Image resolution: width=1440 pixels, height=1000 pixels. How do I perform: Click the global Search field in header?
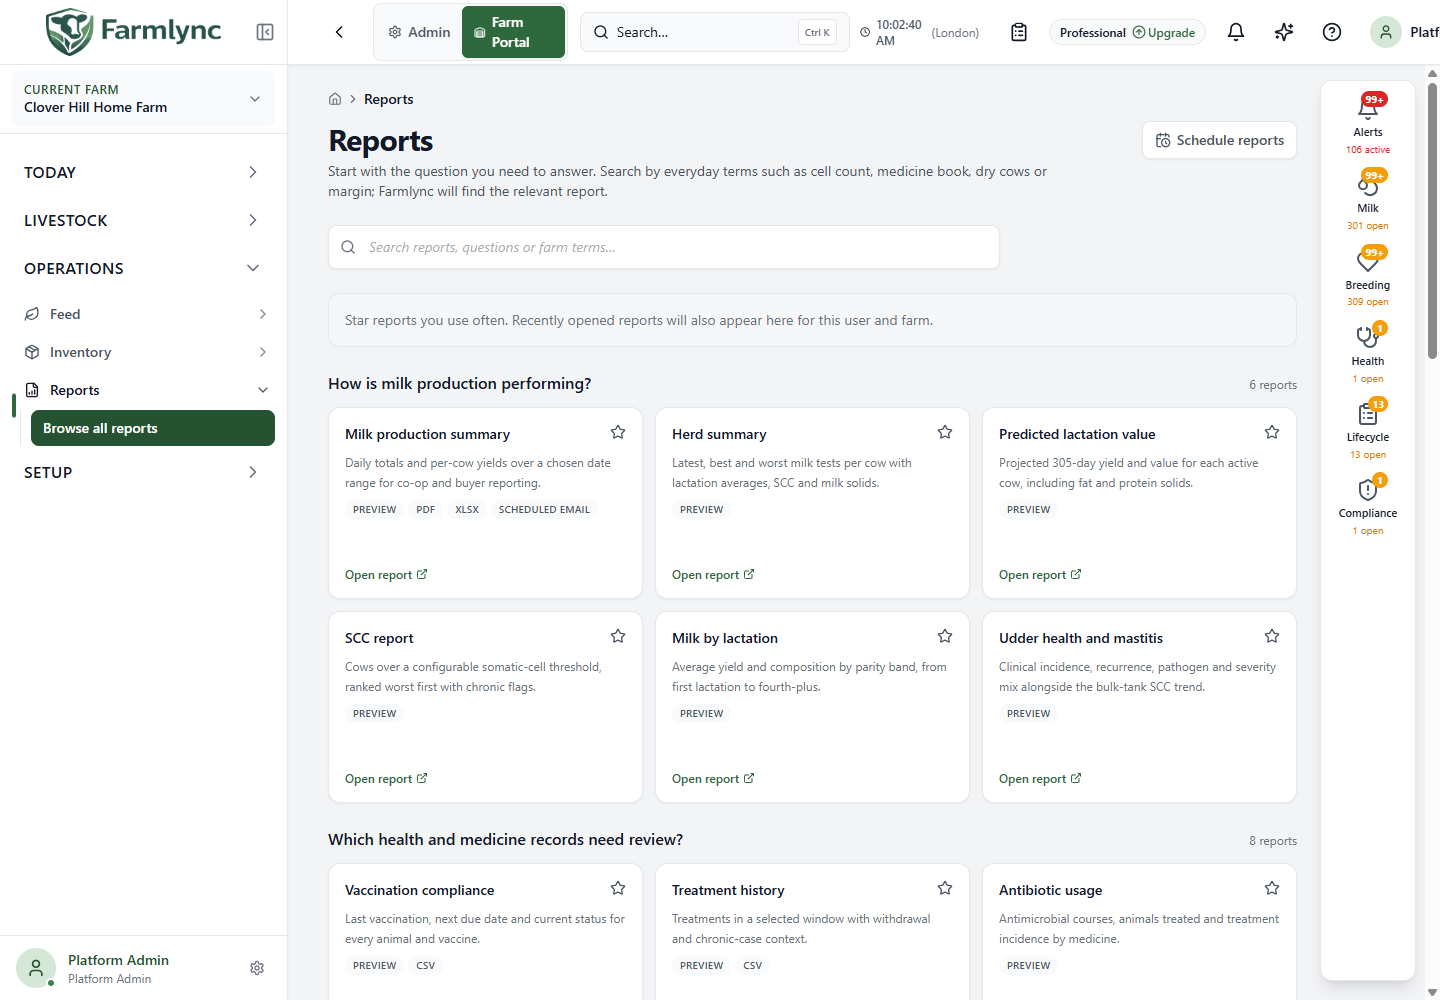pyautogui.click(x=714, y=32)
